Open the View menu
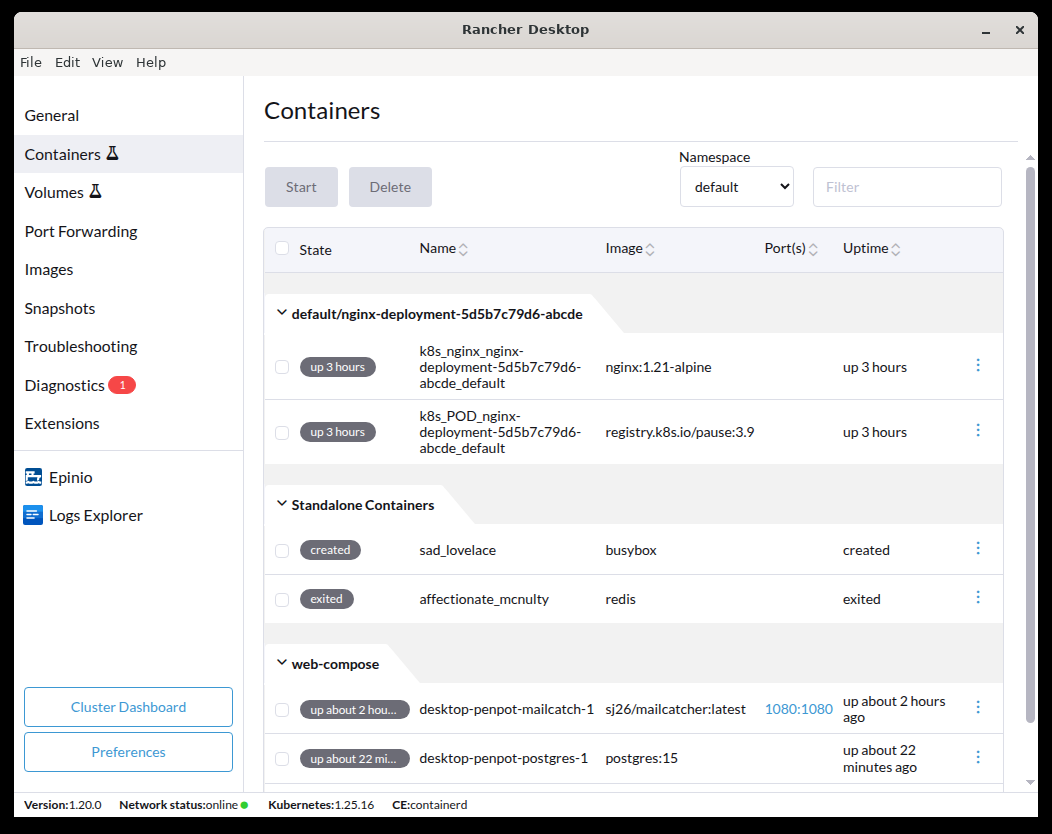The image size is (1052, 834). point(107,62)
